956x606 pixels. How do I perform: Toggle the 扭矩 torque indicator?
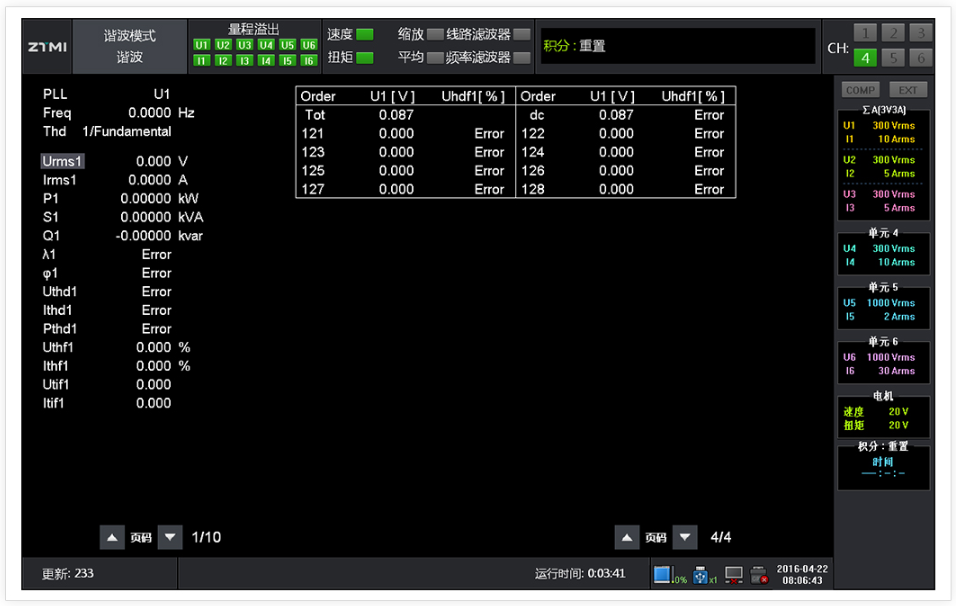tap(365, 57)
